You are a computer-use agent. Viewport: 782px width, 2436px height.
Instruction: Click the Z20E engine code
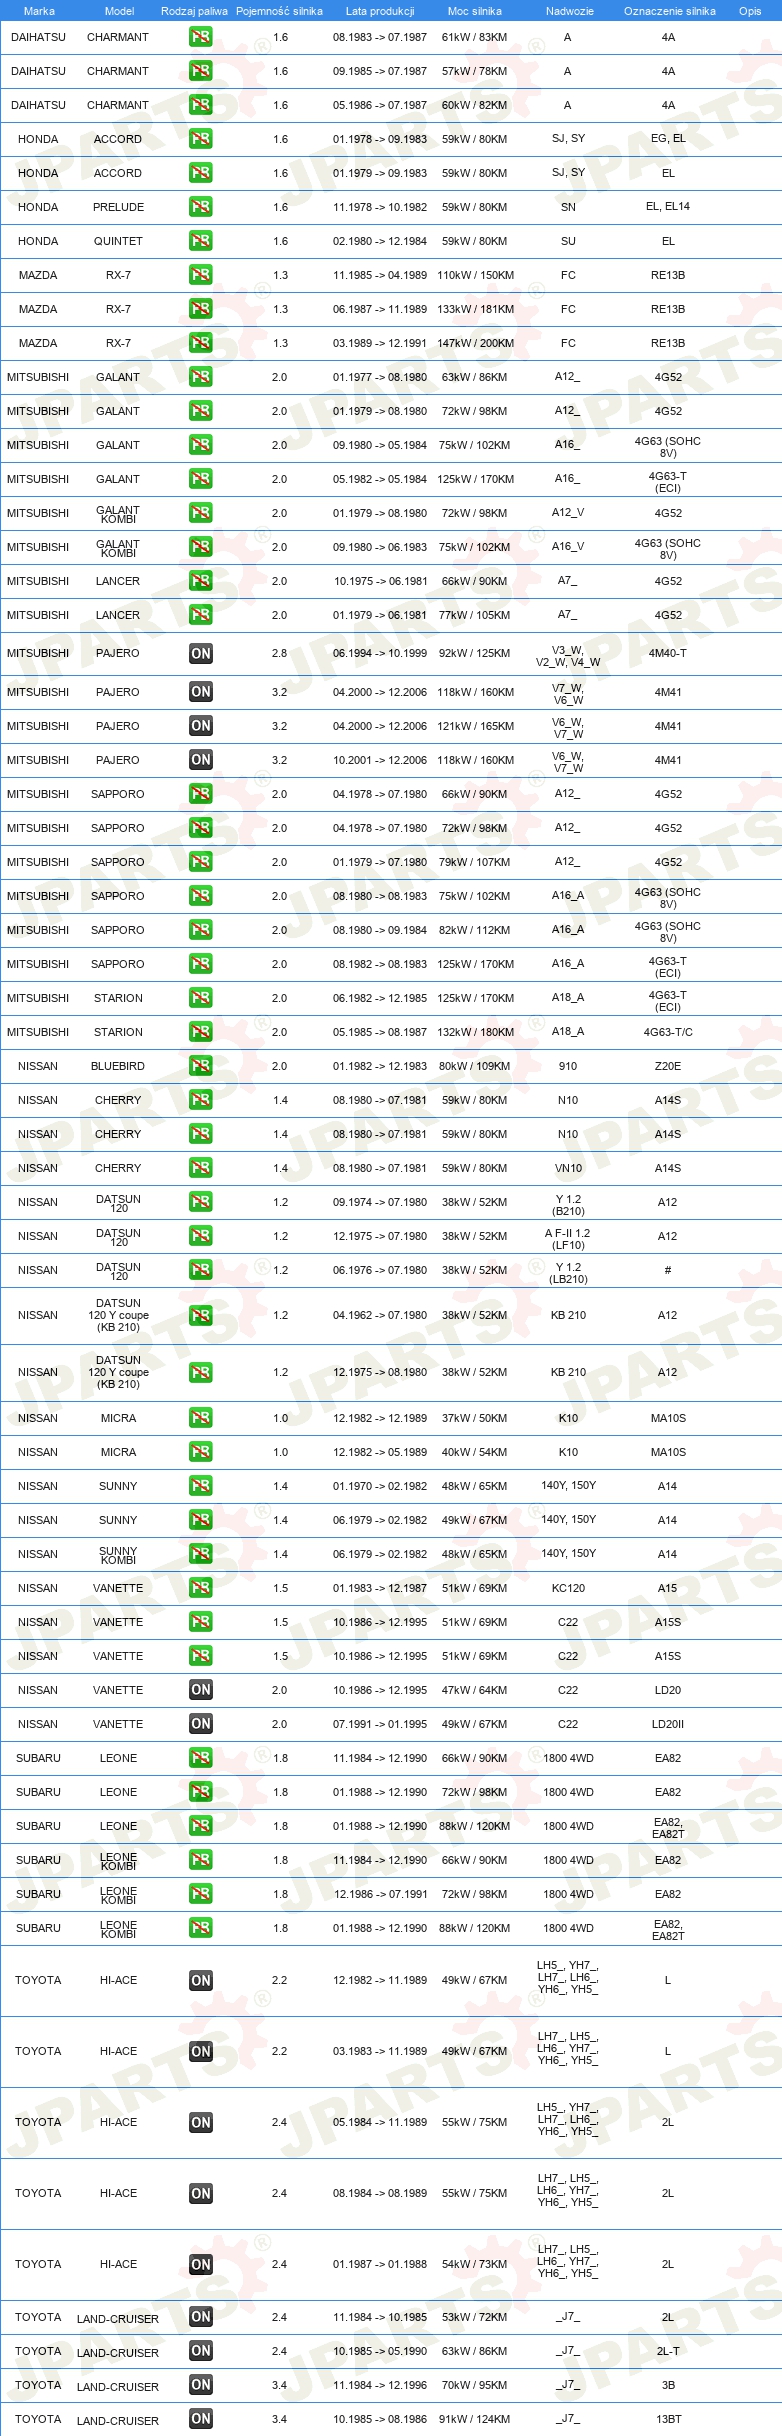(x=668, y=1066)
